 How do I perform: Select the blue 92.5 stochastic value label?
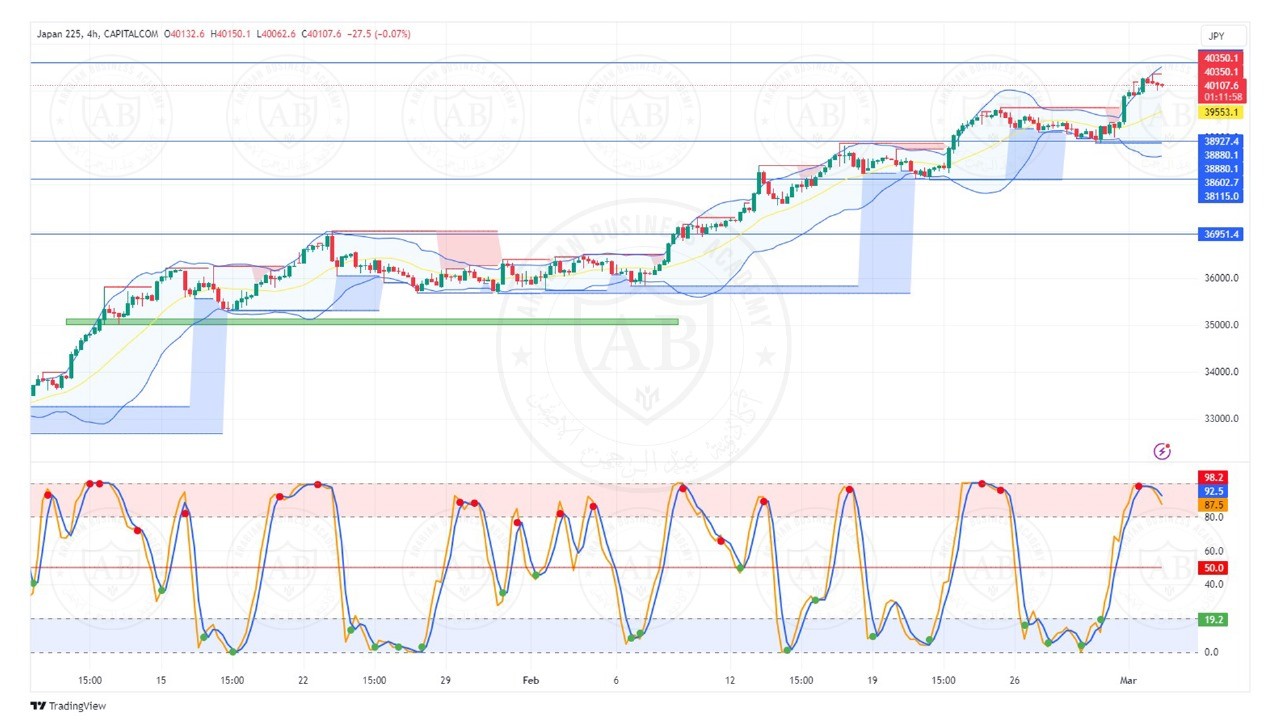point(1213,491)
